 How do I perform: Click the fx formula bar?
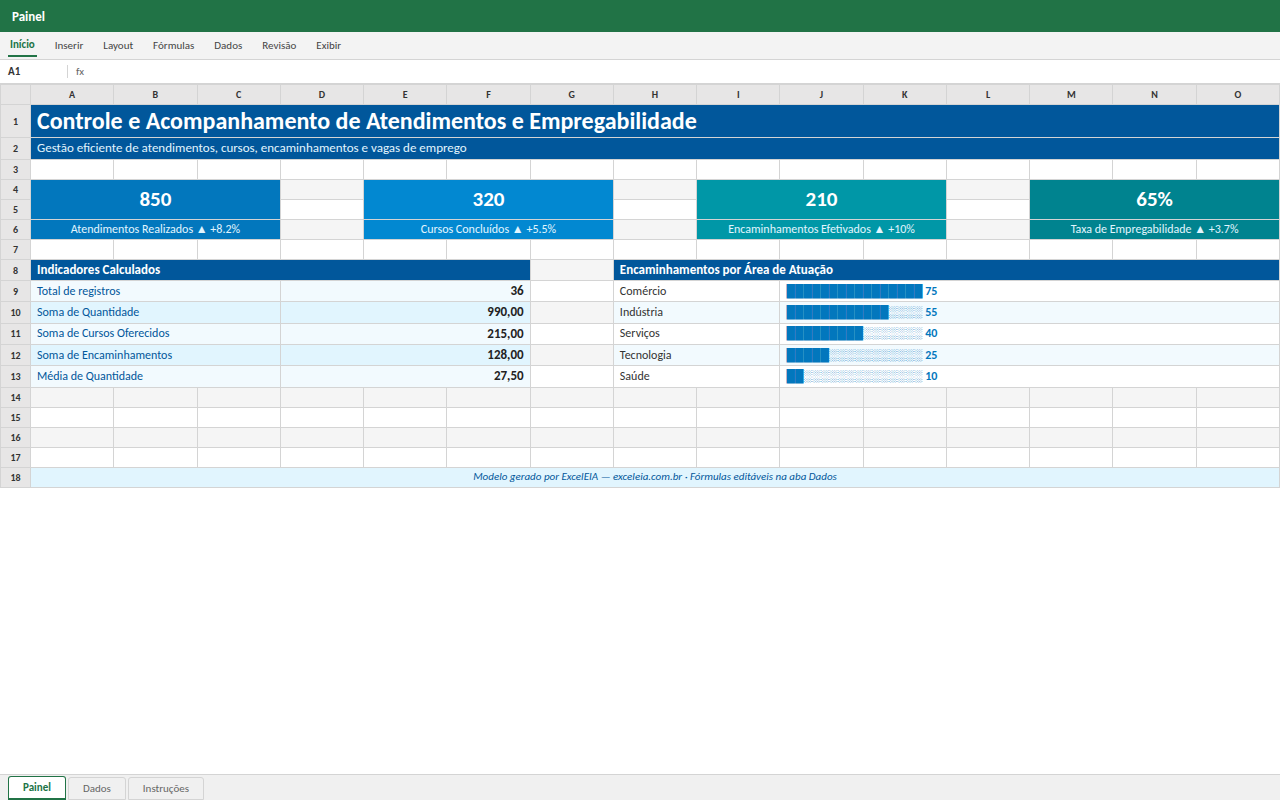[x=675, y=72]
